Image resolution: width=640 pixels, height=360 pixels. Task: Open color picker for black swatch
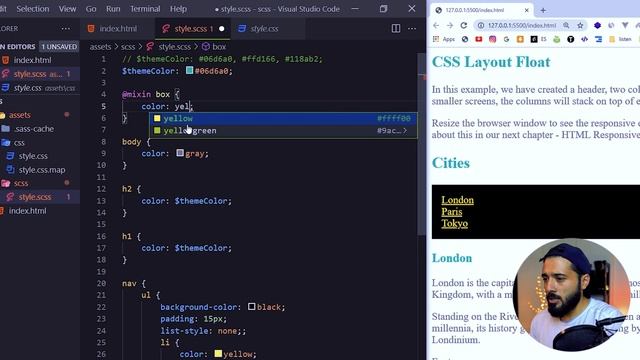point(251,306)
